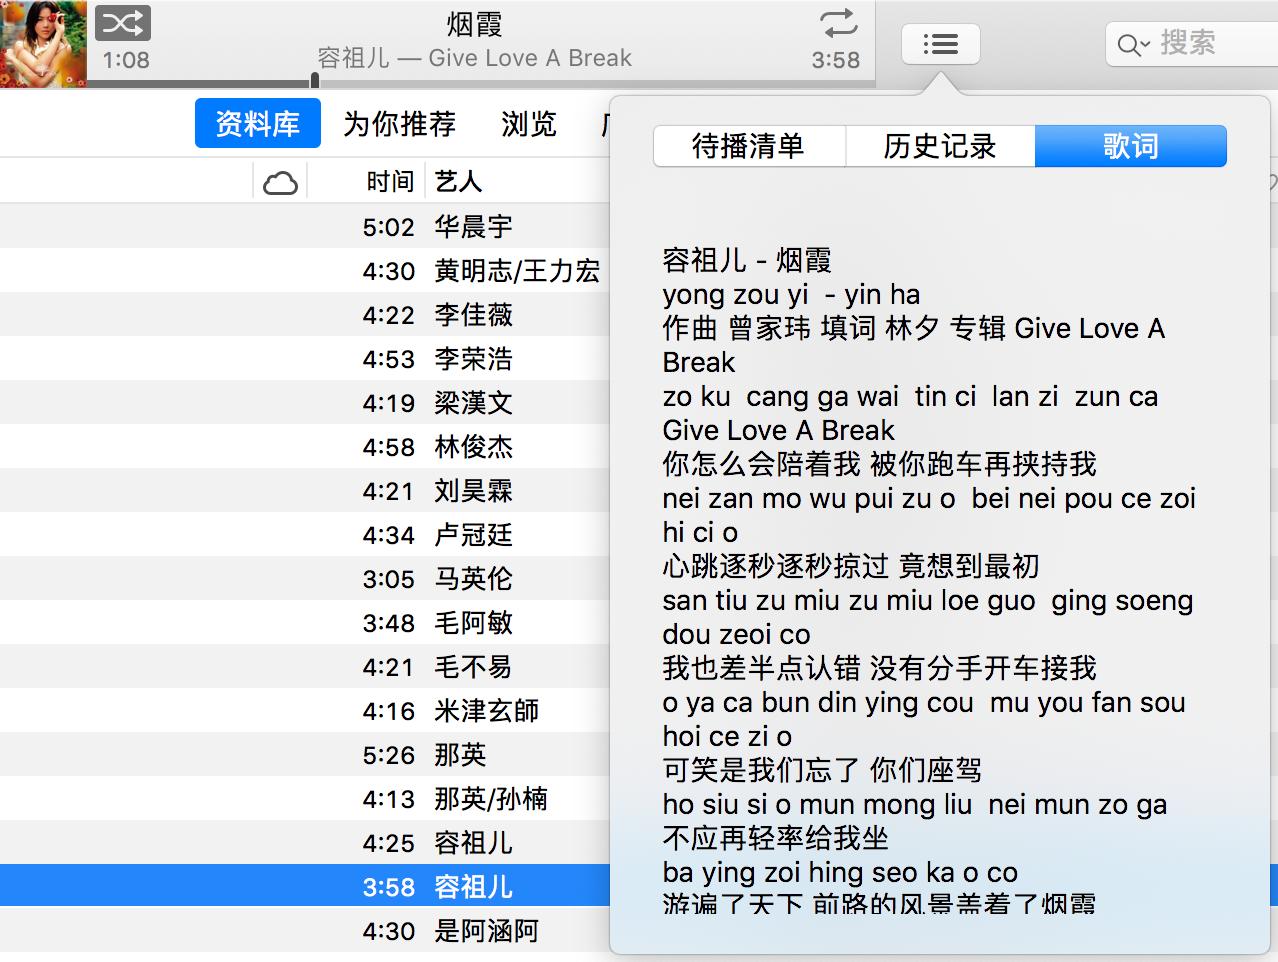Switch to the 待播清单 tab

(x=749, y=146)
